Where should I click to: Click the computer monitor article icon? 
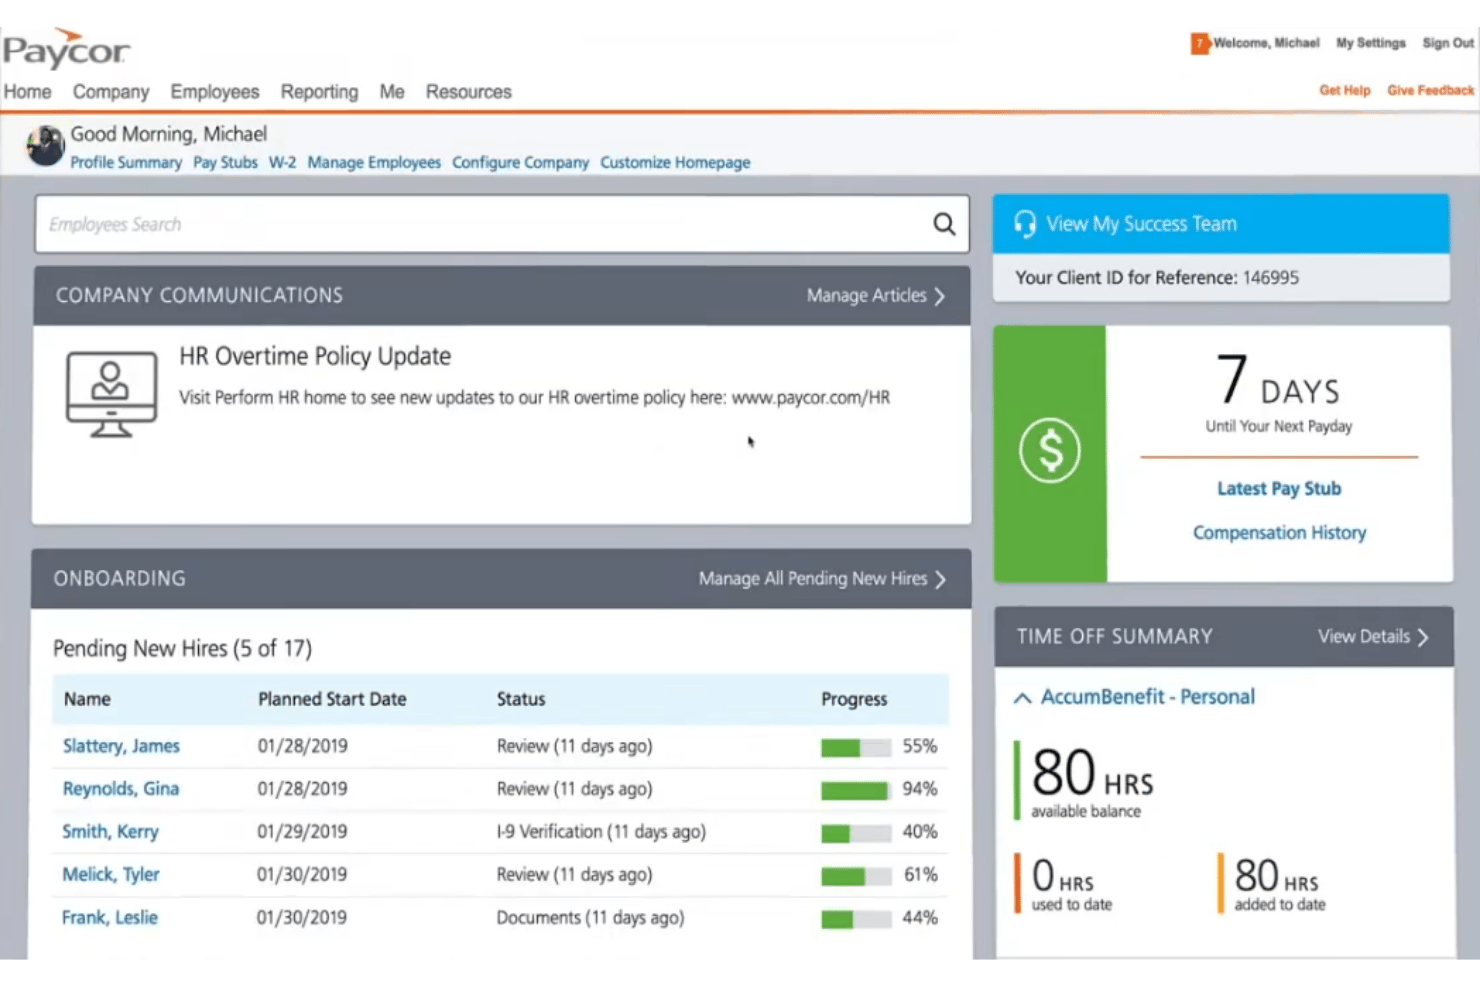coord(111,394)
